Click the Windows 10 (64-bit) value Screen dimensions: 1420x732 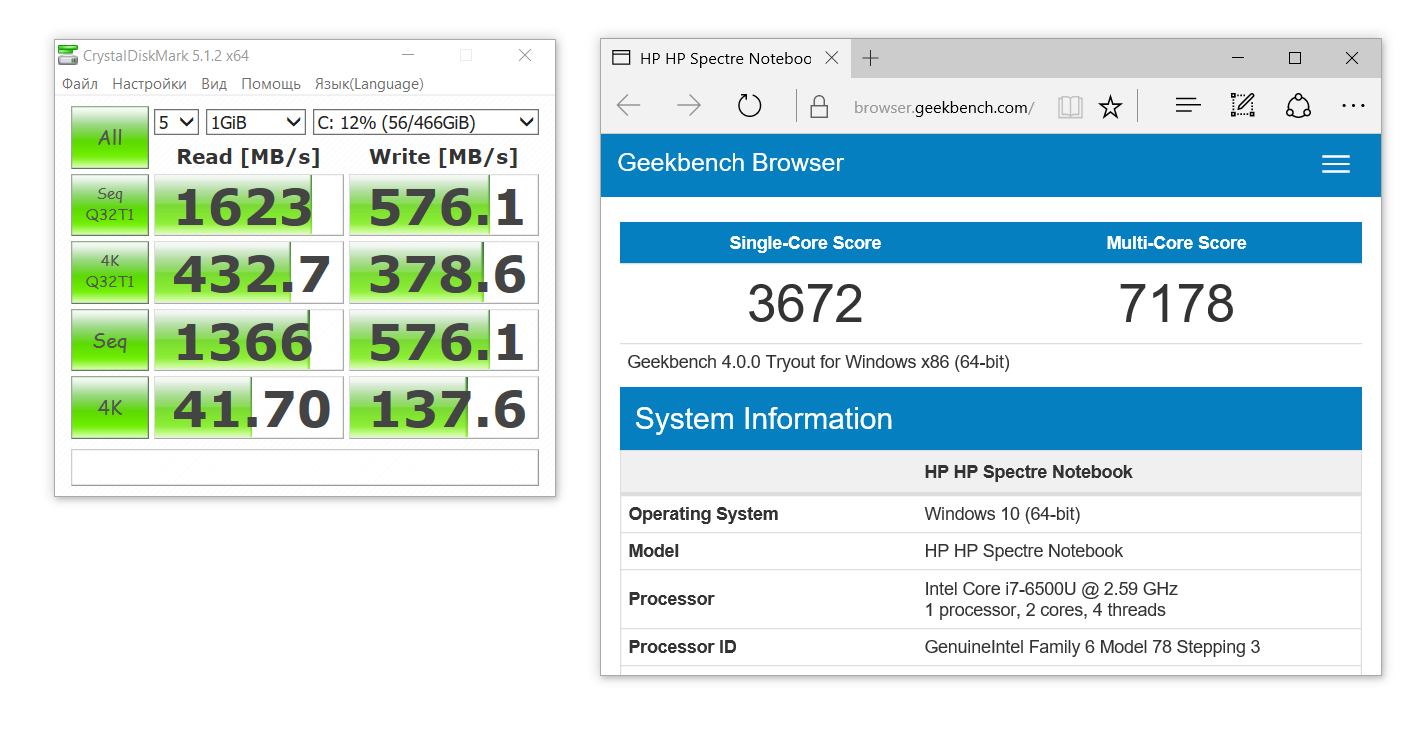pyautogui.click(x=1002, y=514)
